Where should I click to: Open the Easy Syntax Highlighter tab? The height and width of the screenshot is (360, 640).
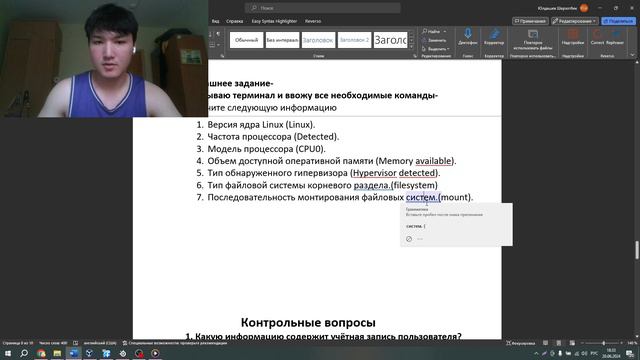pyautogui.click(x=274, y=21)
